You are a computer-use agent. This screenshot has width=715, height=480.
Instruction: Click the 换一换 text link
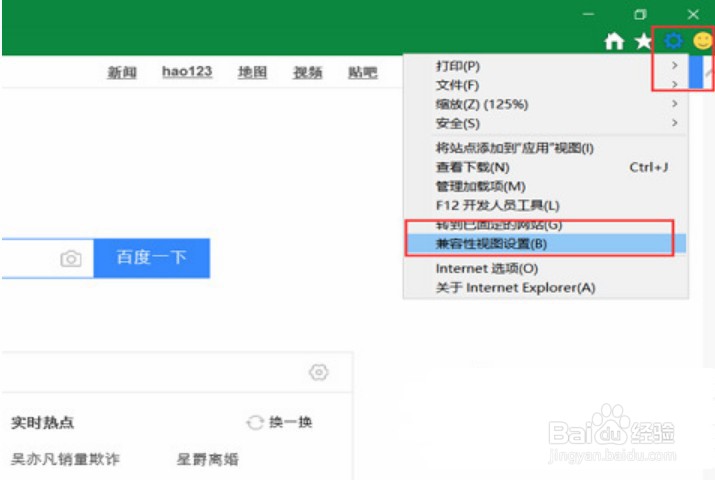pyautogui.click(x=290, y=423)
